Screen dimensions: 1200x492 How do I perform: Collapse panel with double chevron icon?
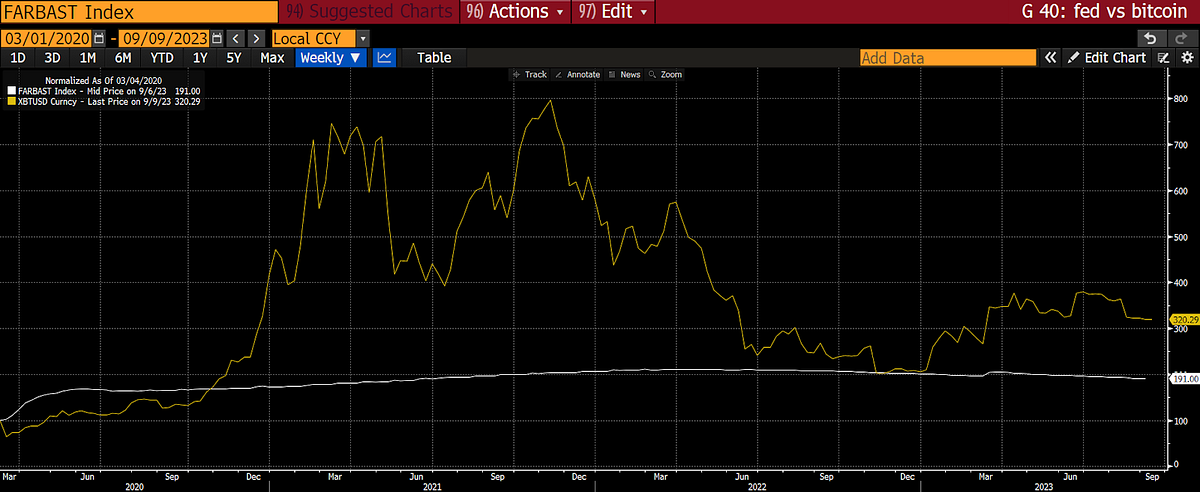click(x=1050, y=58)
